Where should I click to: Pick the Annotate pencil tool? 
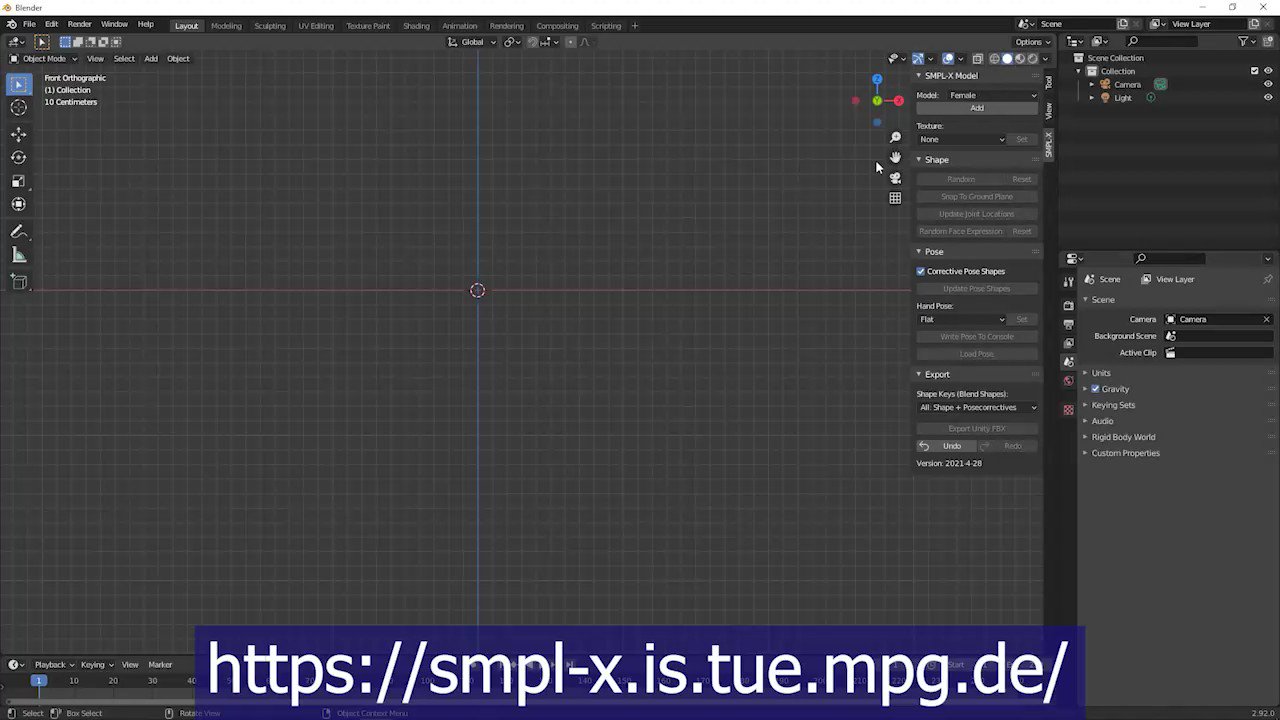tap(19, 231)
